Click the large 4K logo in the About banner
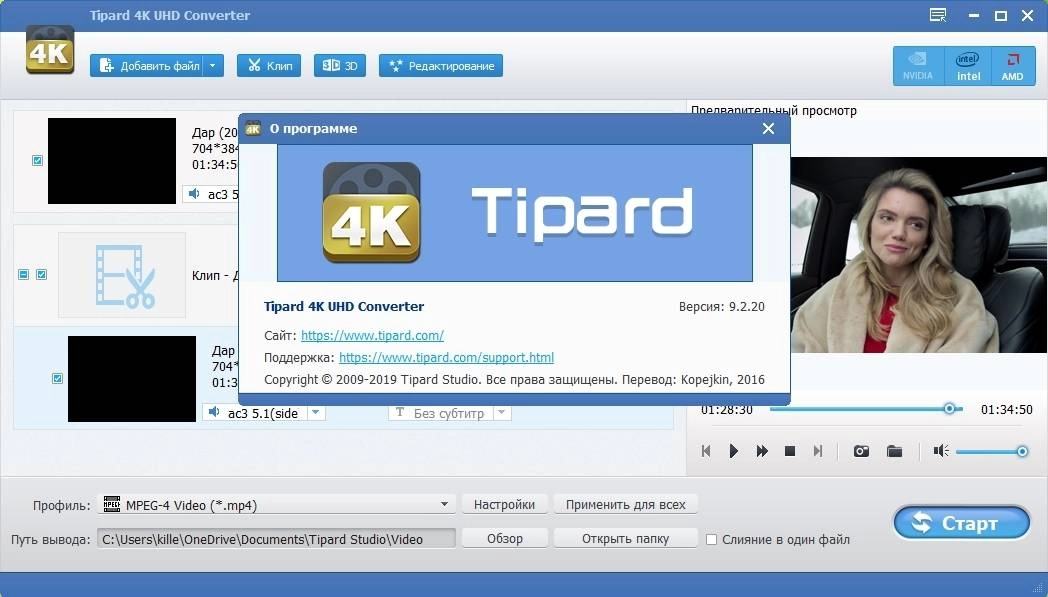The width and height of the screenshot is (1048, 597). pos(372,213)
